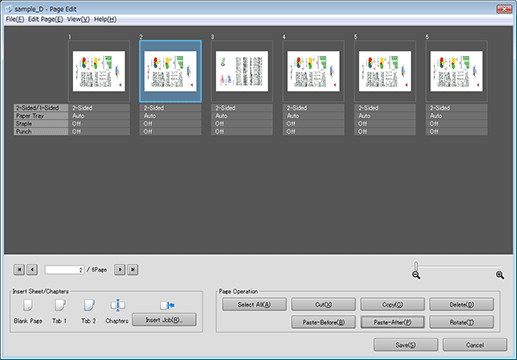Open the View menu

pyautogui.click(x=78, y=19)
